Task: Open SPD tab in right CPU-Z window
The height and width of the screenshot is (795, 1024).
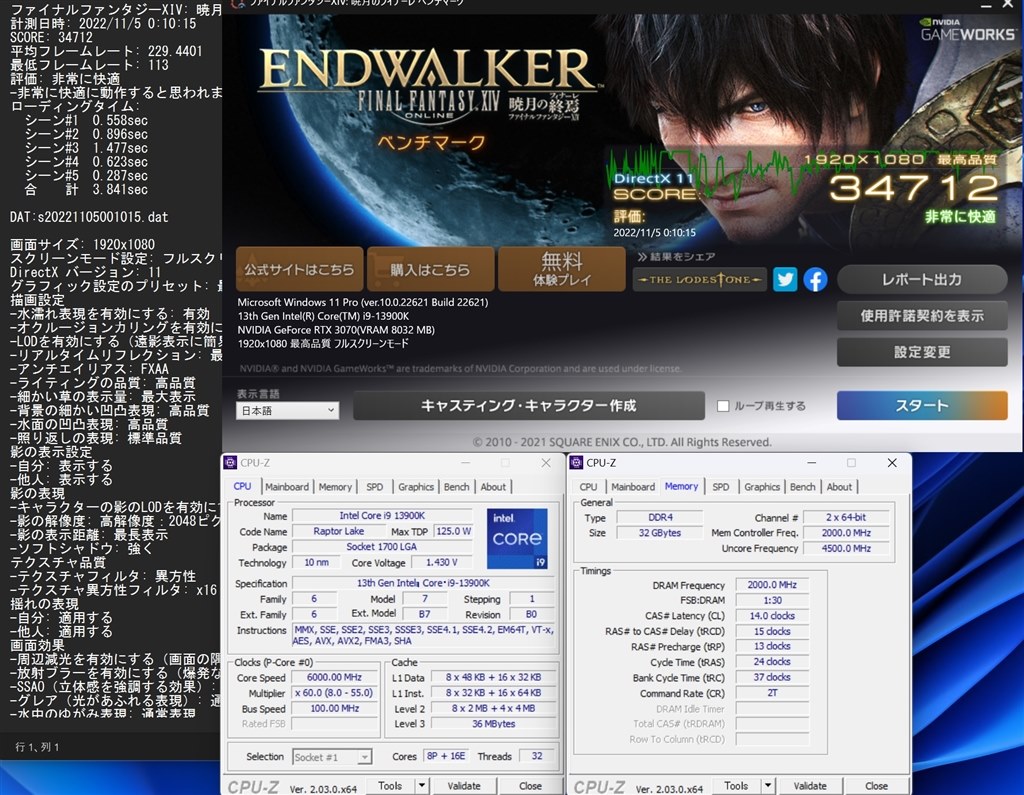Action: coord(721,487)
